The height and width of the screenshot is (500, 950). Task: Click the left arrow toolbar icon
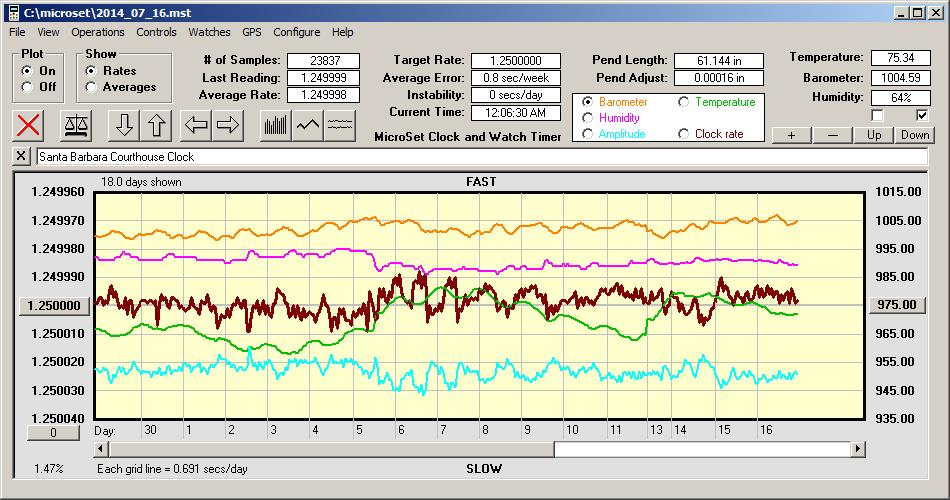tap(196, 125)
